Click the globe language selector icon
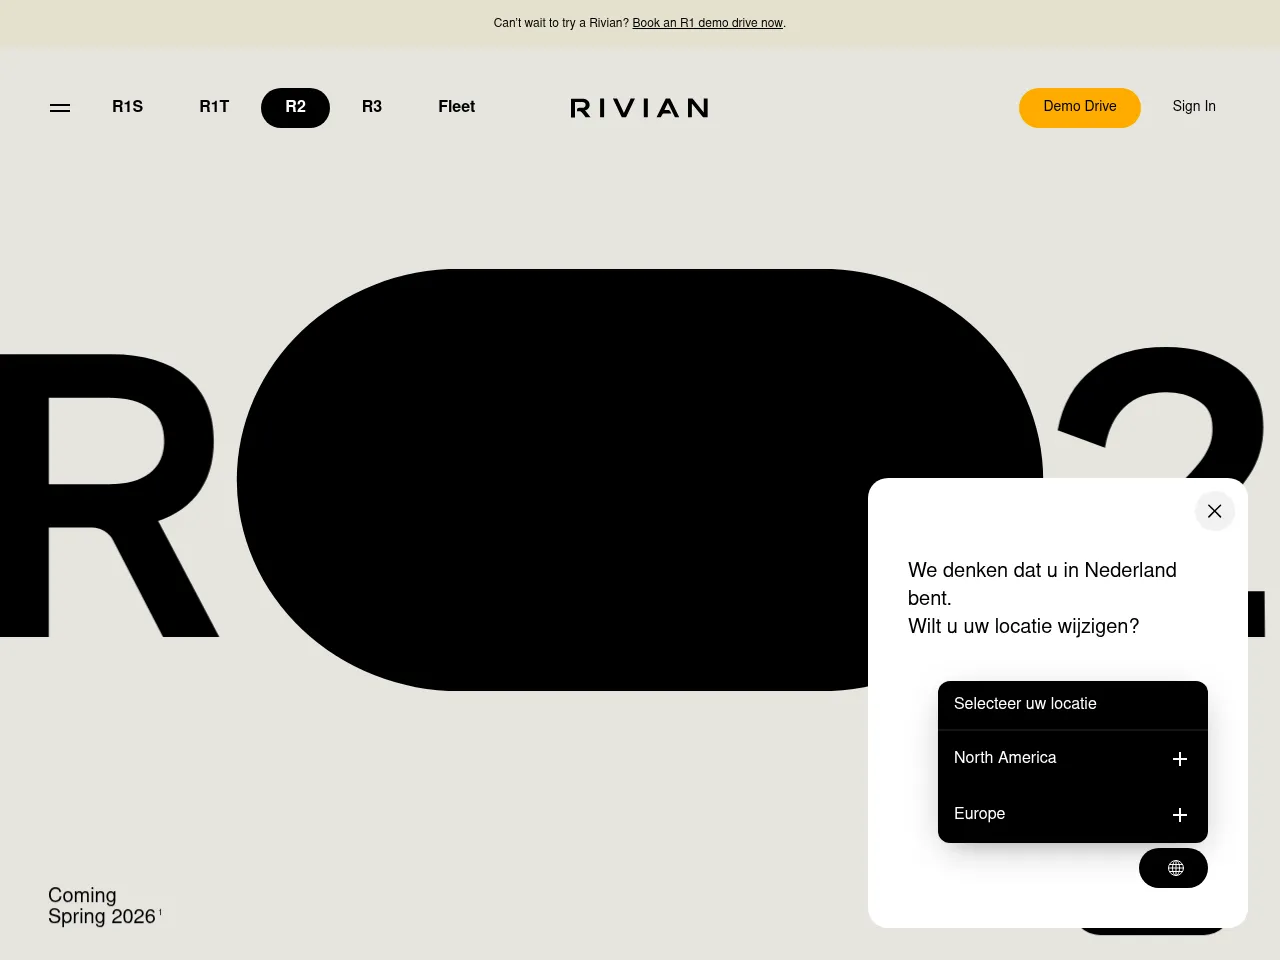Viewport: 1280px width, 960px height. click(1174, 868)
